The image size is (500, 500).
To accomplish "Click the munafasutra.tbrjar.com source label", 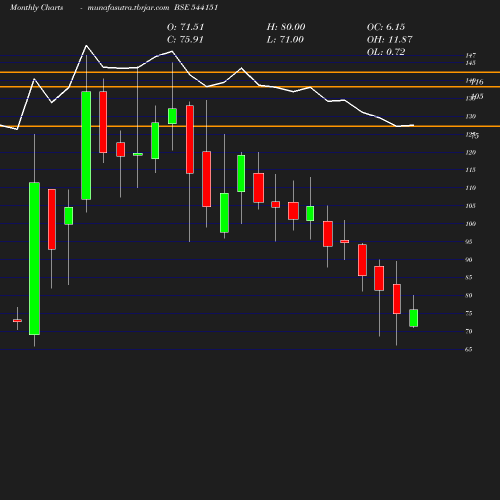I will pyautogui.click(x=128, y=8).
